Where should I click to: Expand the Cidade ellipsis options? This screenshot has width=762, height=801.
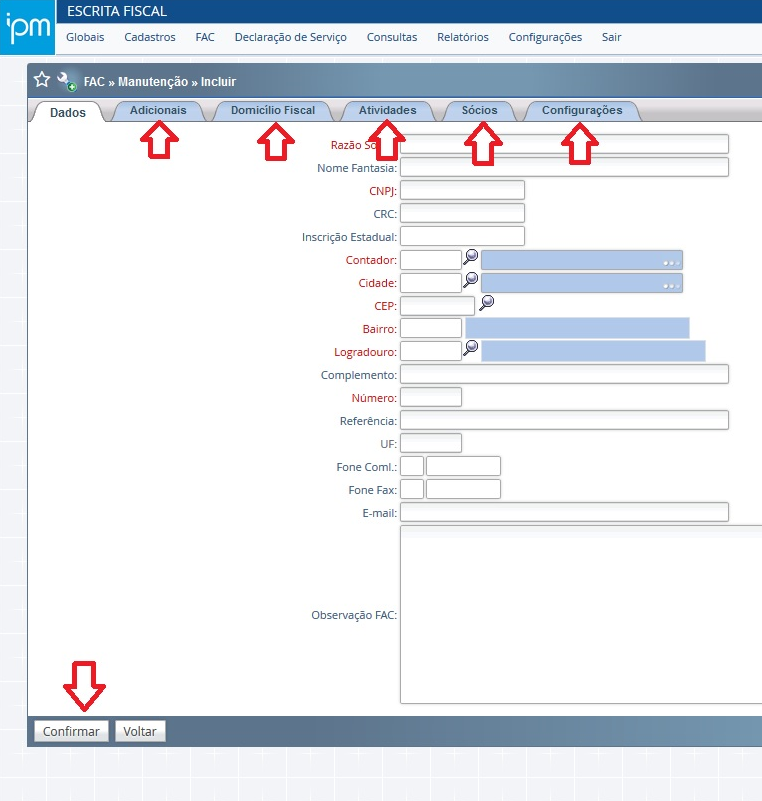(x=671, y=285)
